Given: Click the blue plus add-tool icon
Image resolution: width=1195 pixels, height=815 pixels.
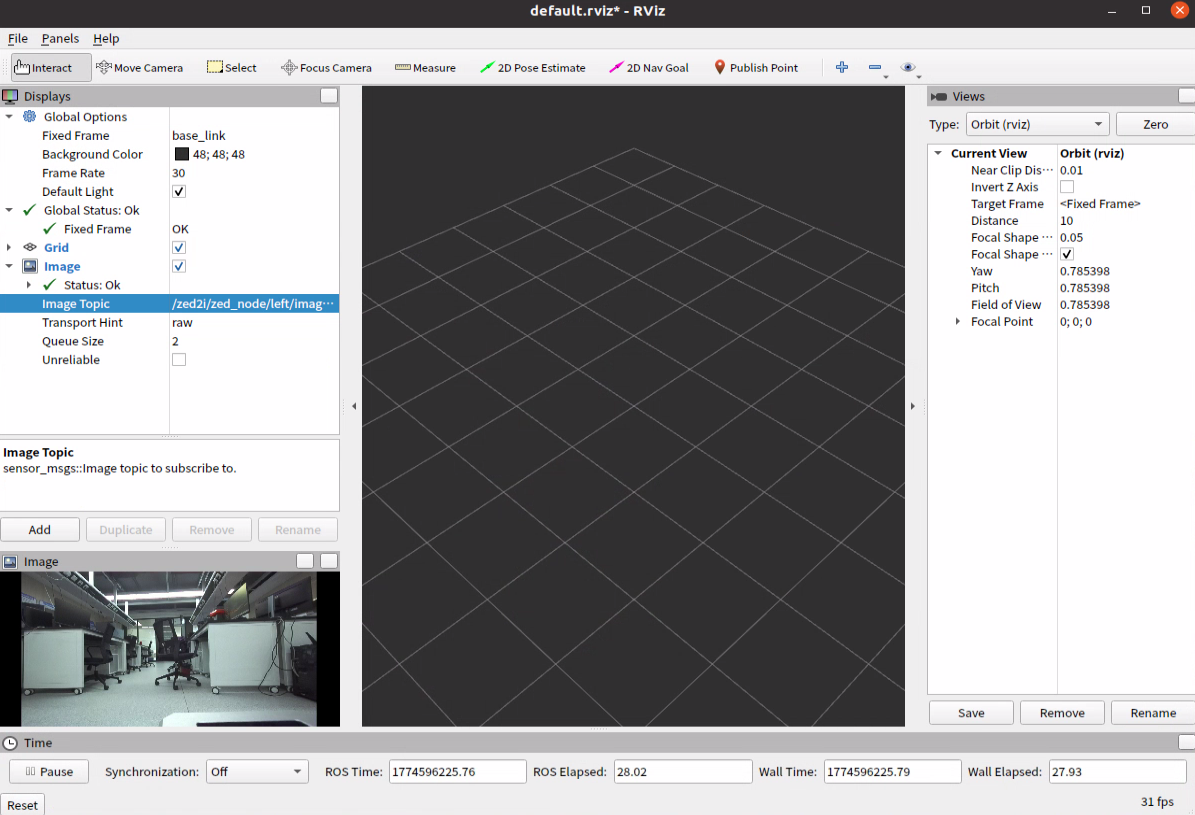Looking at the screenshot, I should (841, 67).
